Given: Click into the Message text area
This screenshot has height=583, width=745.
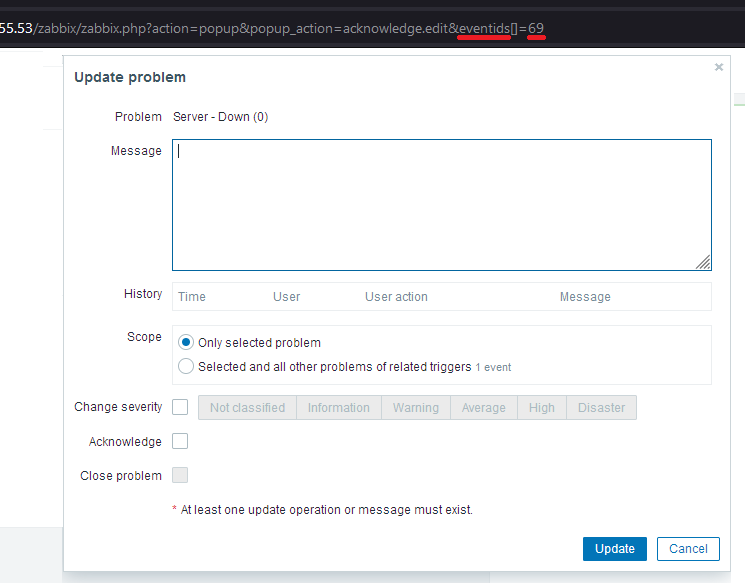Looking at the screenshot, I should point(441,205).
